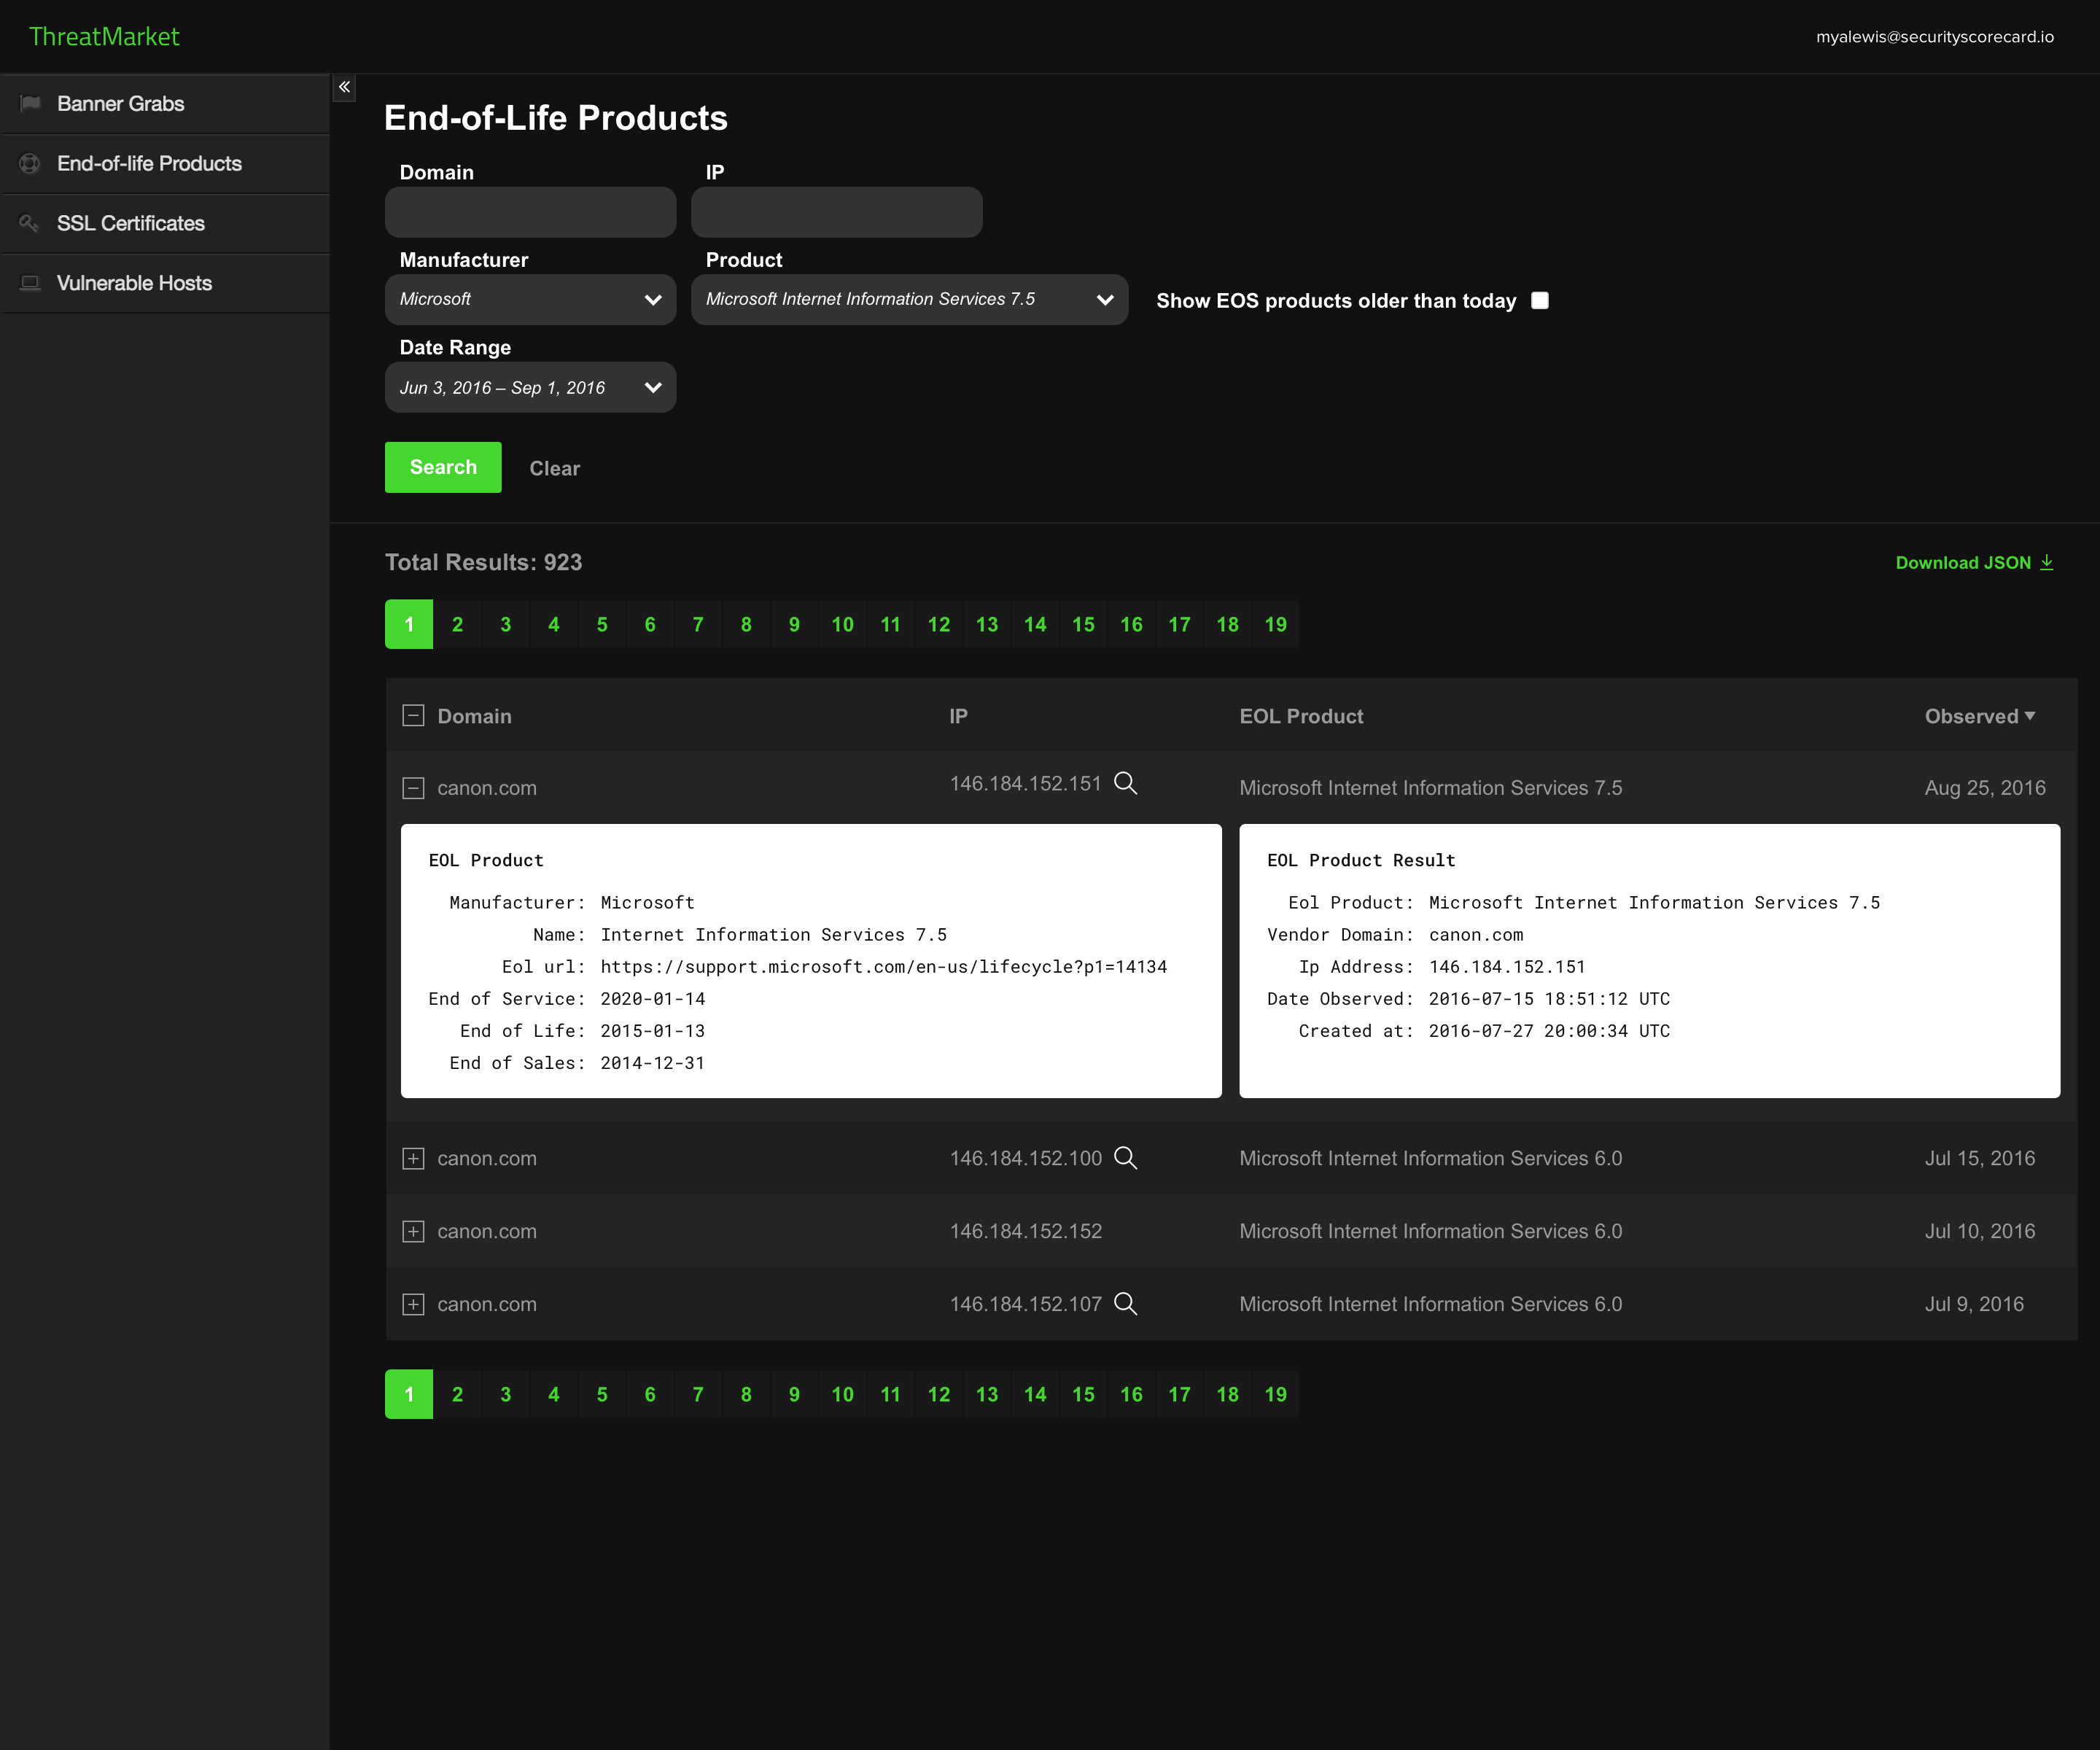Viewport: 2100px width, 1750px height.
Task: Open Vulnerable Hosts in sidebar
Action: [165, 283]
